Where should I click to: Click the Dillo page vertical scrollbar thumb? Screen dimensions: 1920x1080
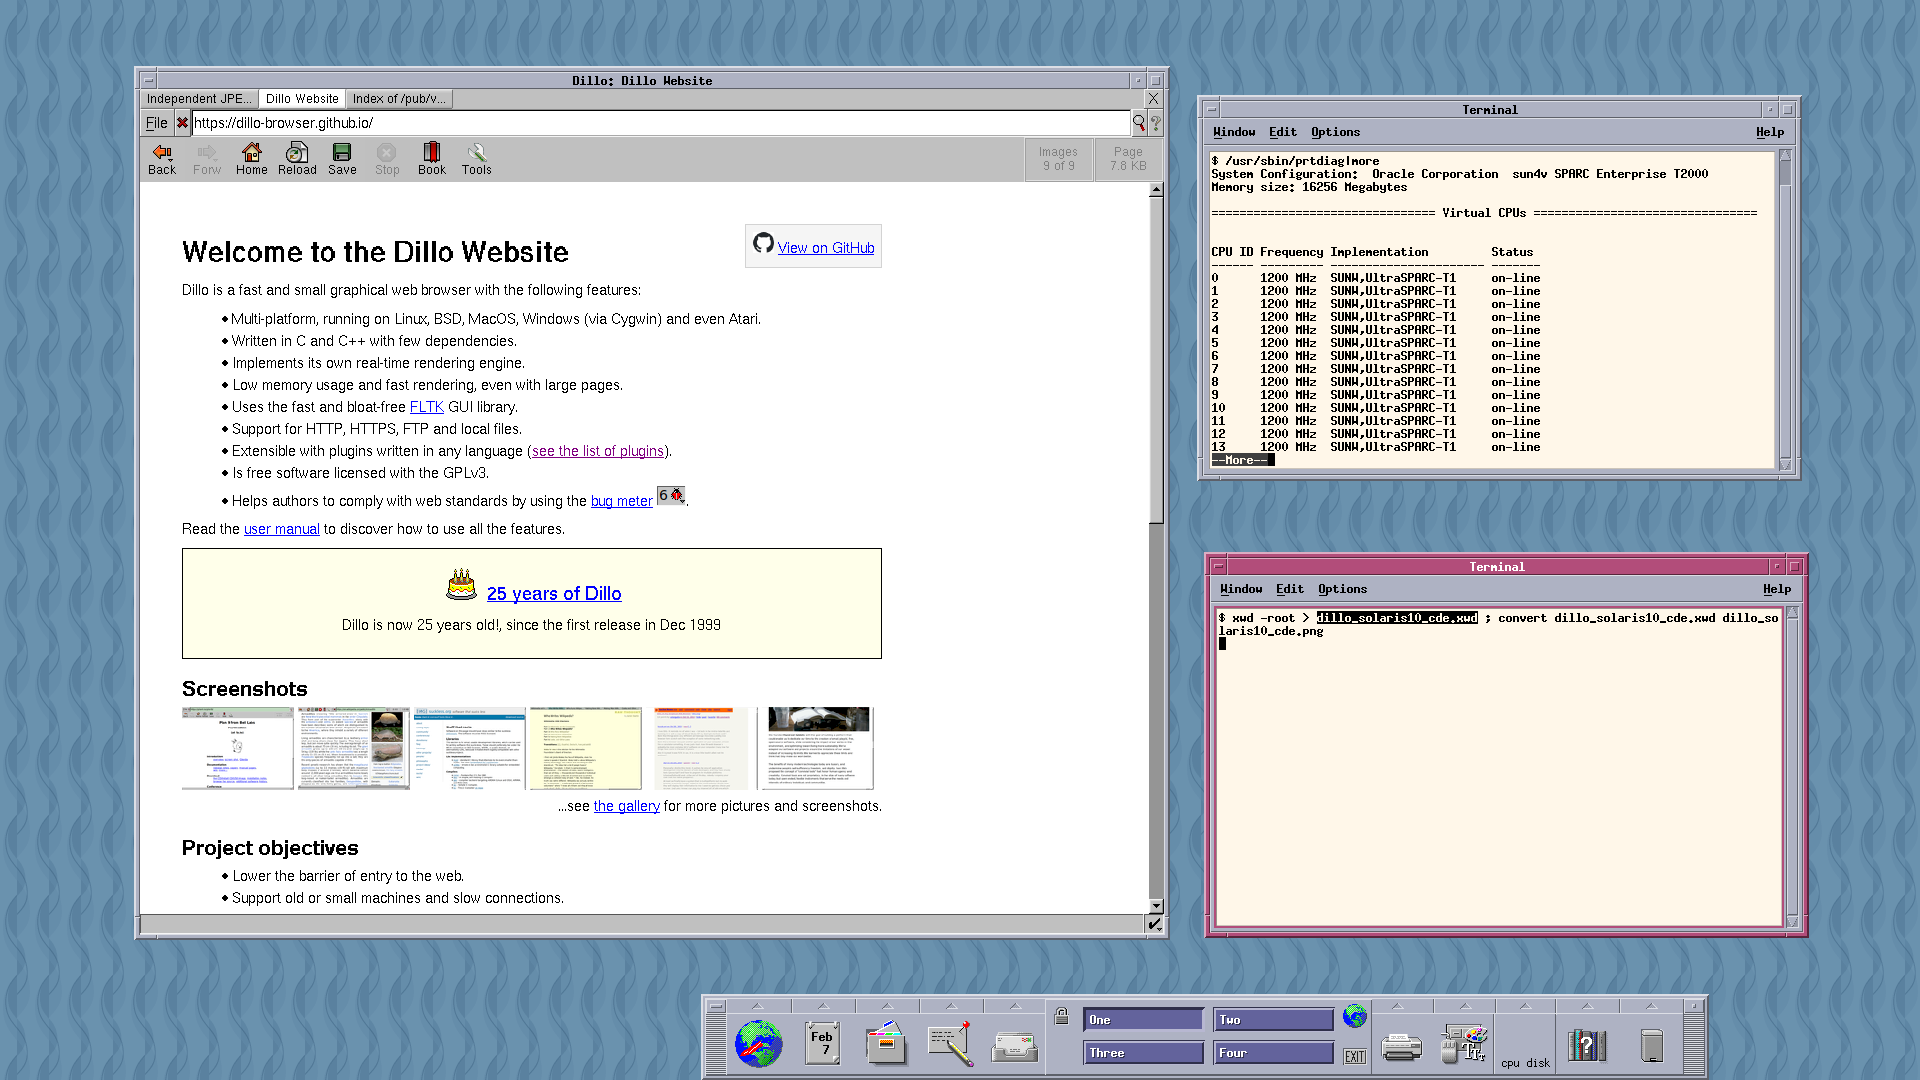[x=1156, y=360]
